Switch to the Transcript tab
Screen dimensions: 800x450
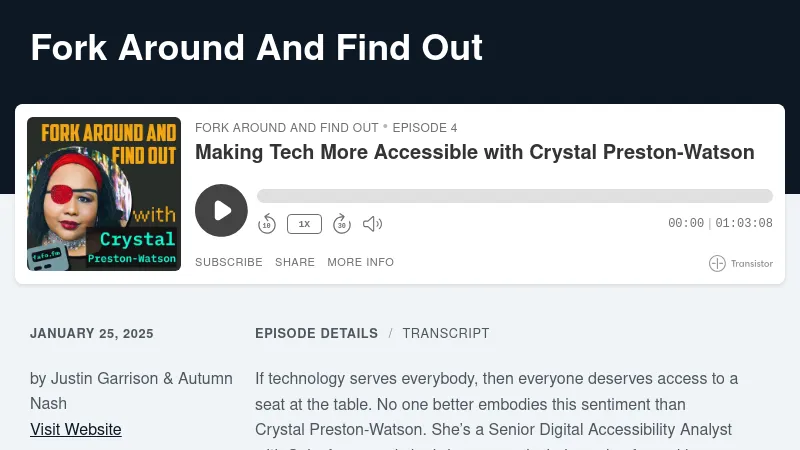point(446,333)
